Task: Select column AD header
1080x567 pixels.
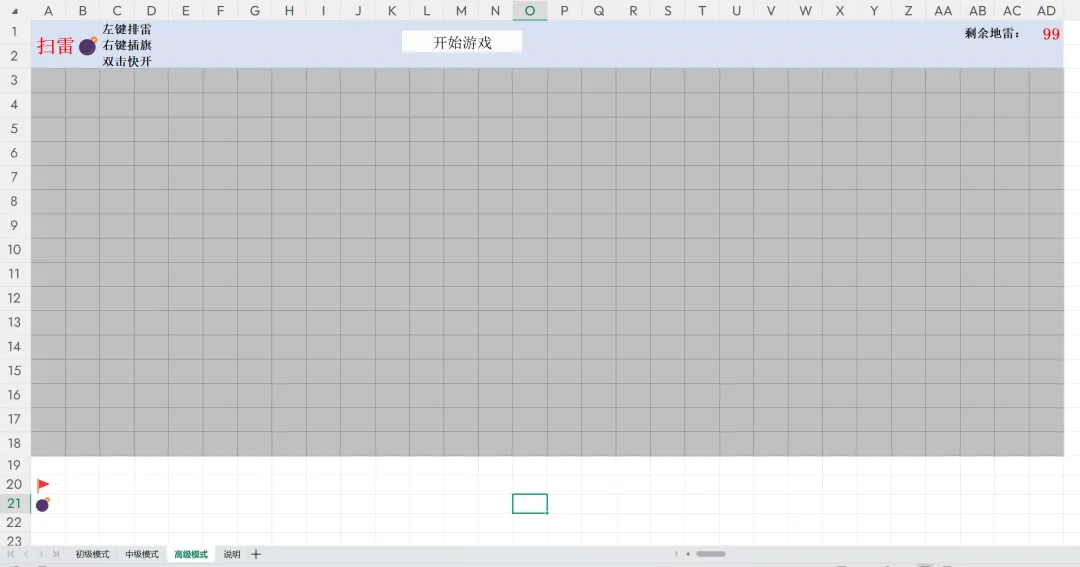Action: click(x=1046, y=10)
